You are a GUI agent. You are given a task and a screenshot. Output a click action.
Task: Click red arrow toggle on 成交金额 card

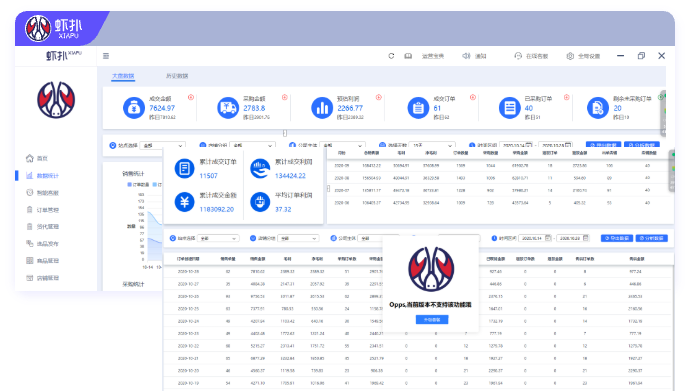pos(191,97)
